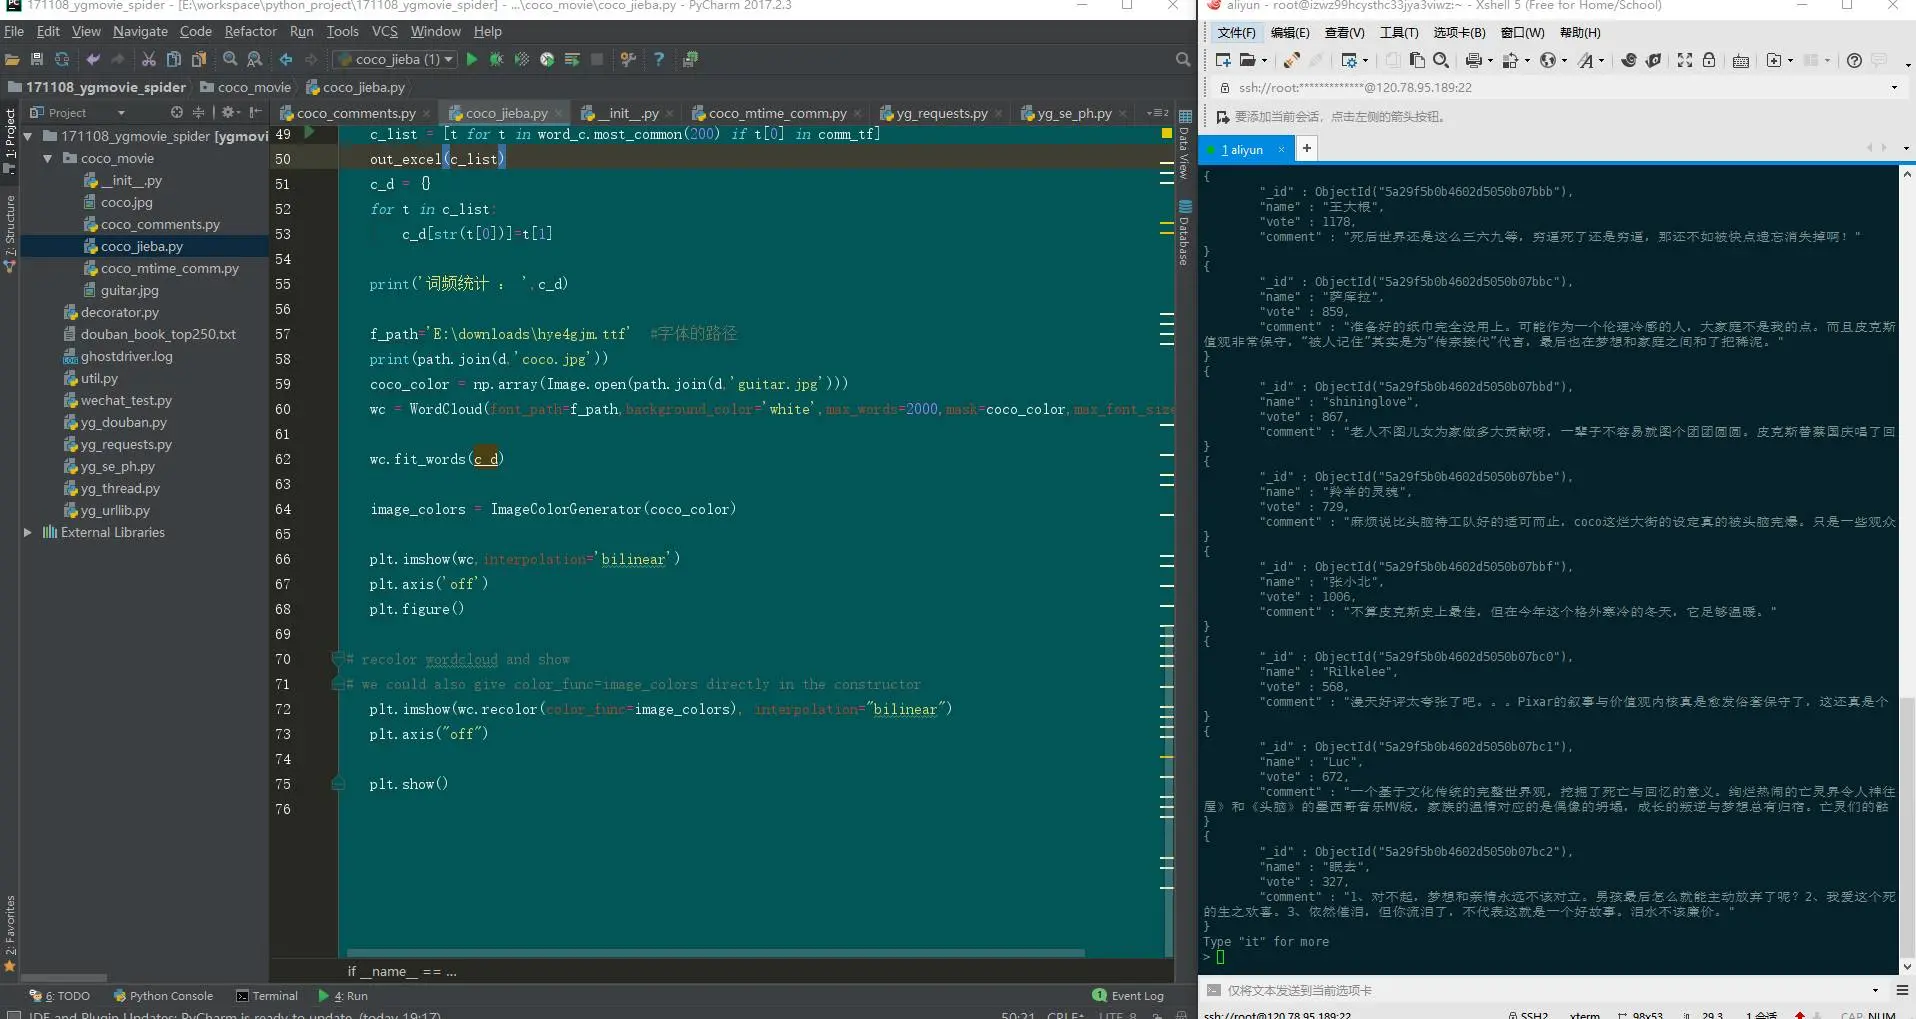1916x1019 pixels.
Task: Save all files with the floppy disk icon
Action: click(37, 60)
